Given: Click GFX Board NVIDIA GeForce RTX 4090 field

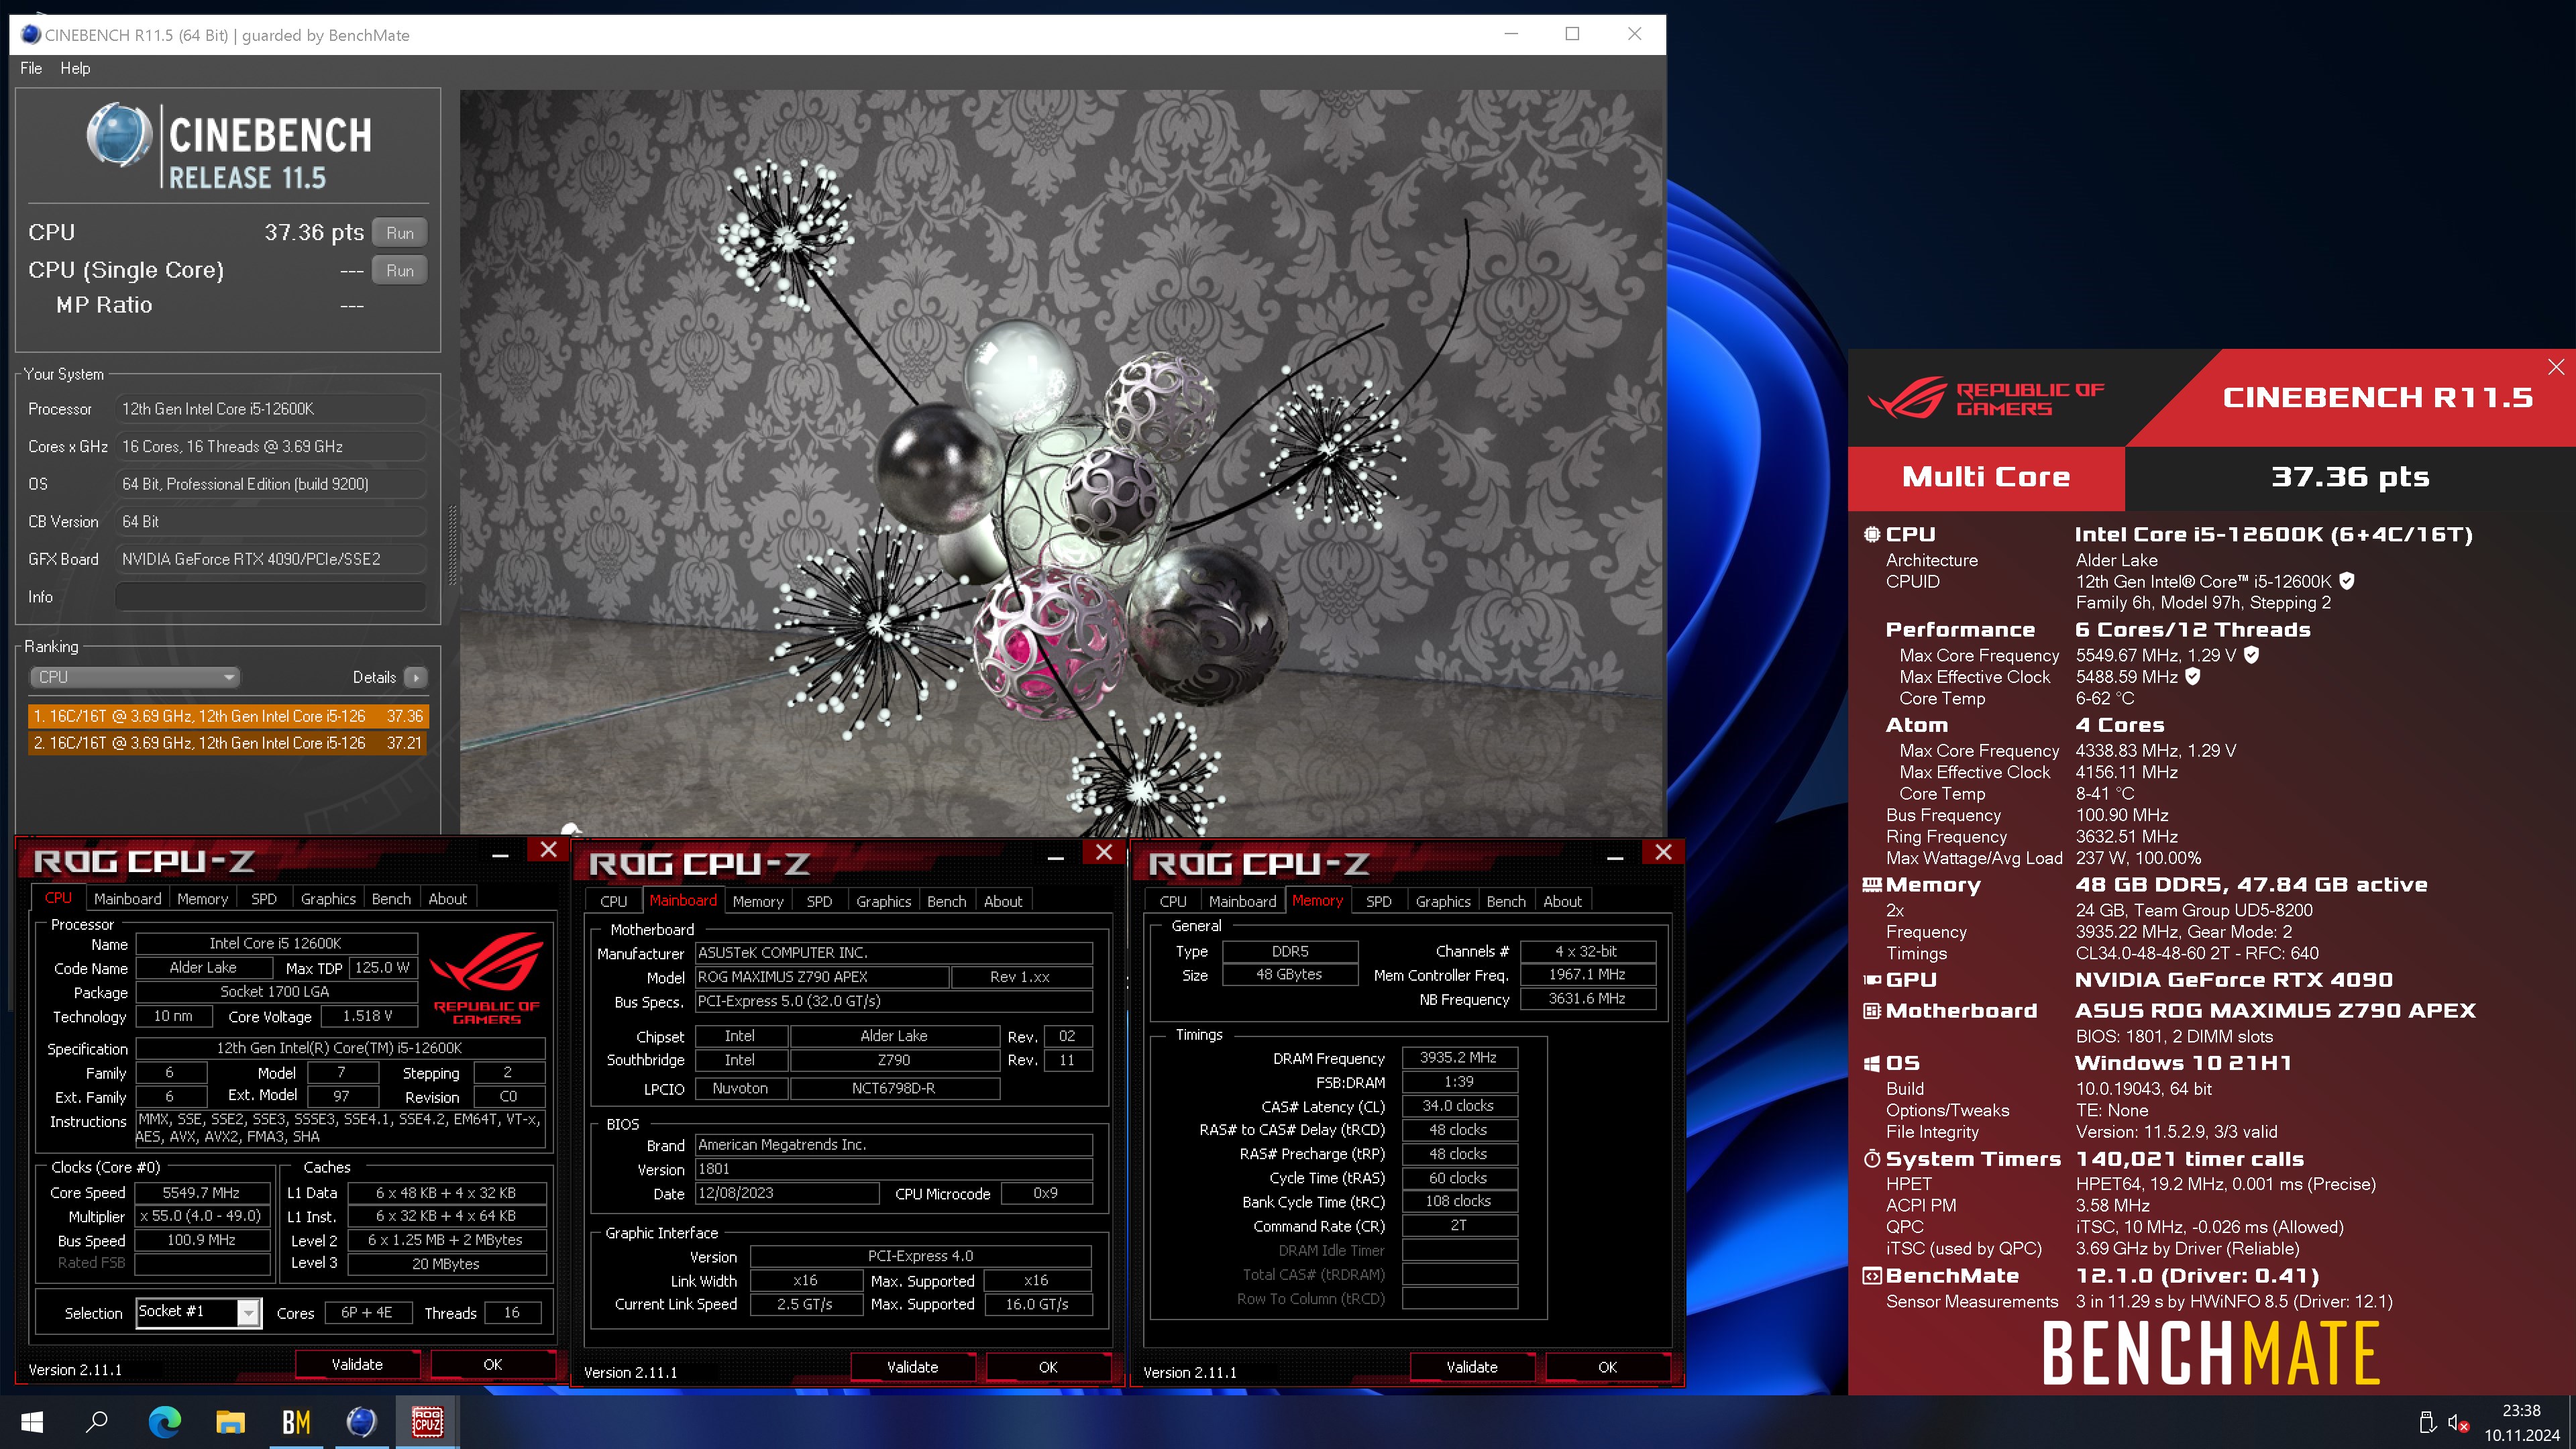Looking at the screenshot, I should pyautogui.click(x=271, y=559).
